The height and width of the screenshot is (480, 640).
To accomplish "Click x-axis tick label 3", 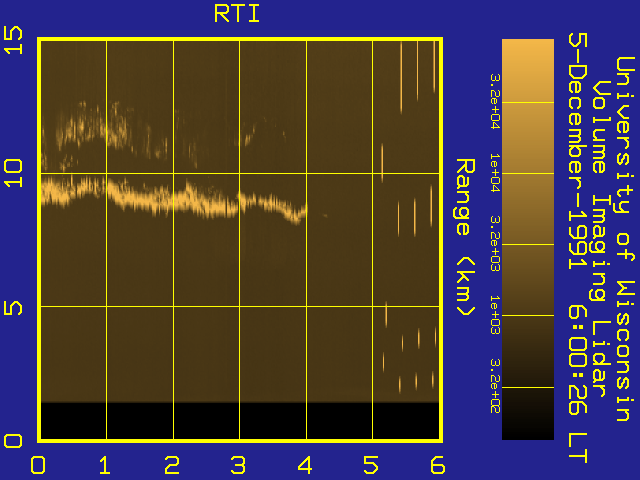I will click(238, 465).
